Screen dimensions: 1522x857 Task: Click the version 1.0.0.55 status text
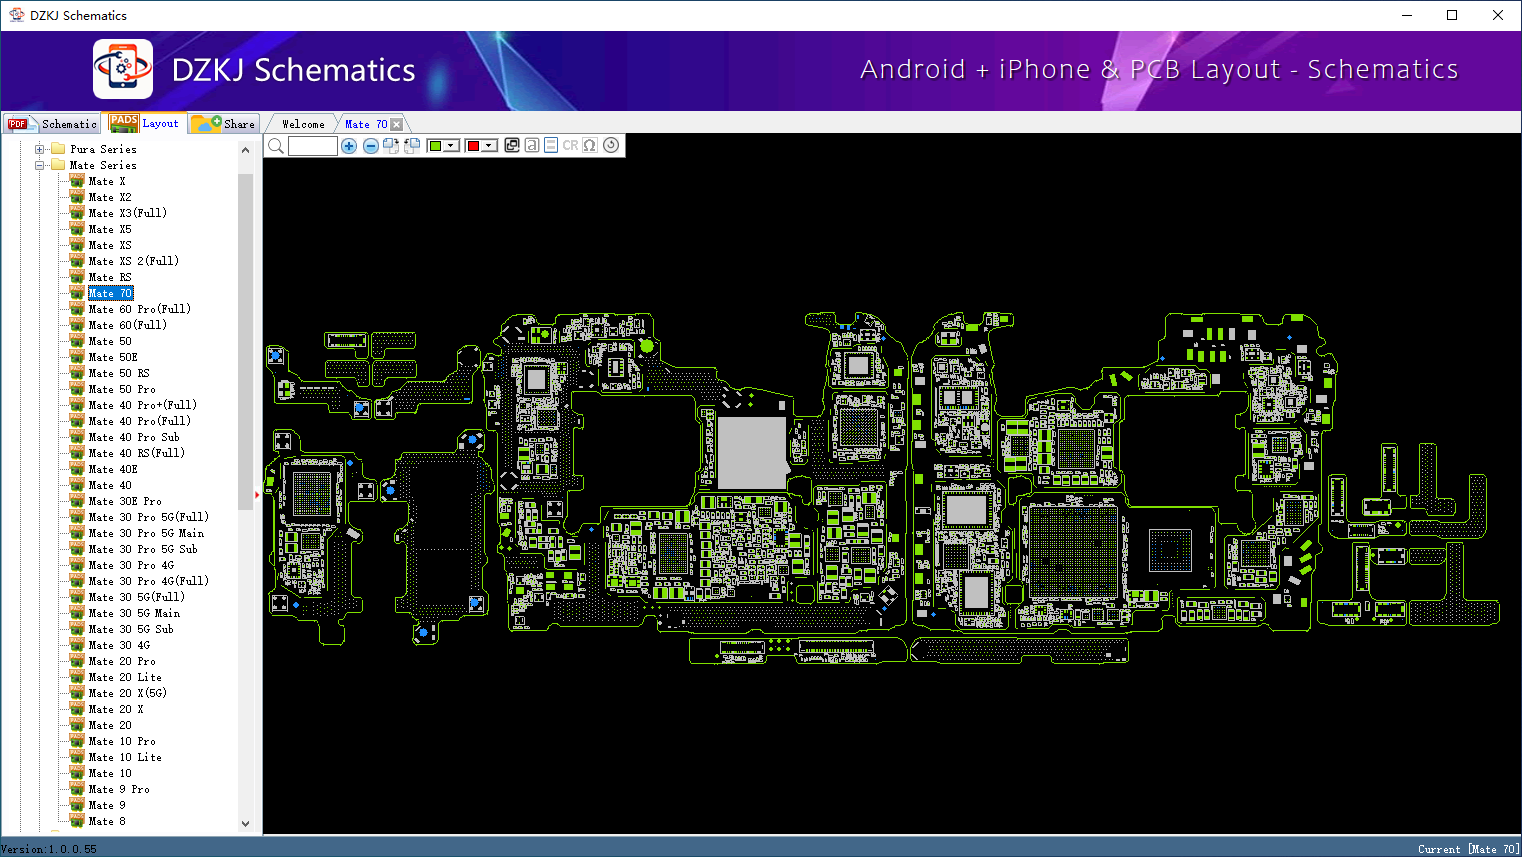click(50, 849)
